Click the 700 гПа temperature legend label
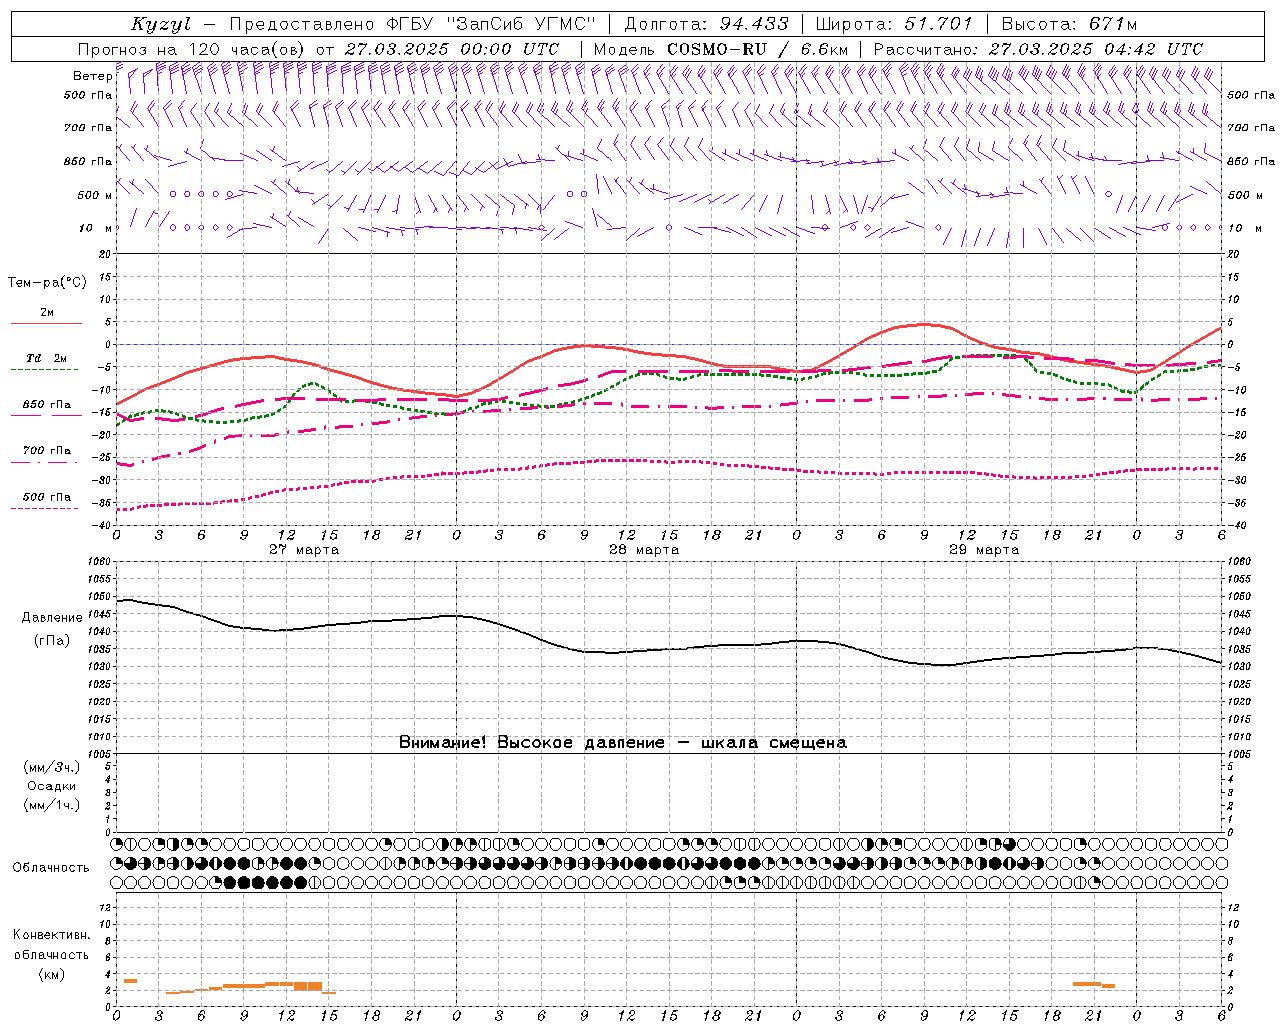The width and height of the screenshot is (1280, 1024). [x=46, y=451]
